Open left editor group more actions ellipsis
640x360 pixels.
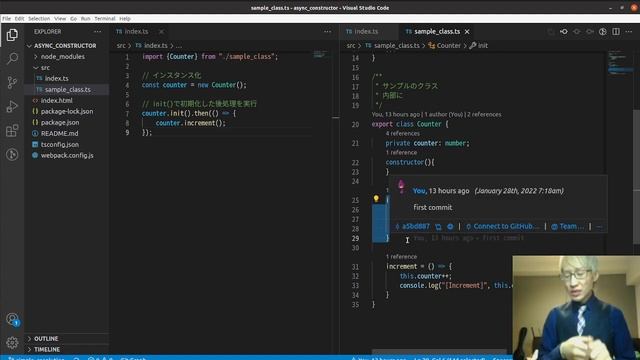point(327,31)
